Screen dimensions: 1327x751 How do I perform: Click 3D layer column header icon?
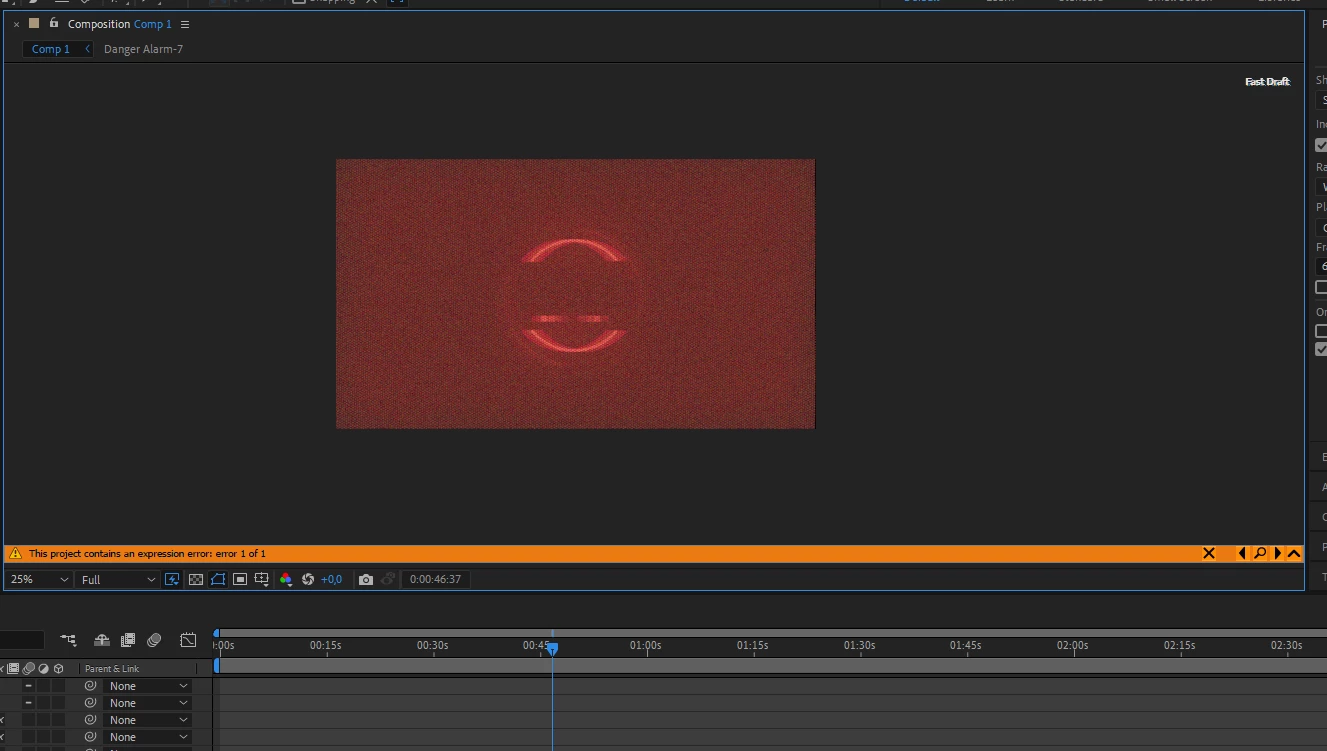point(58,669)
